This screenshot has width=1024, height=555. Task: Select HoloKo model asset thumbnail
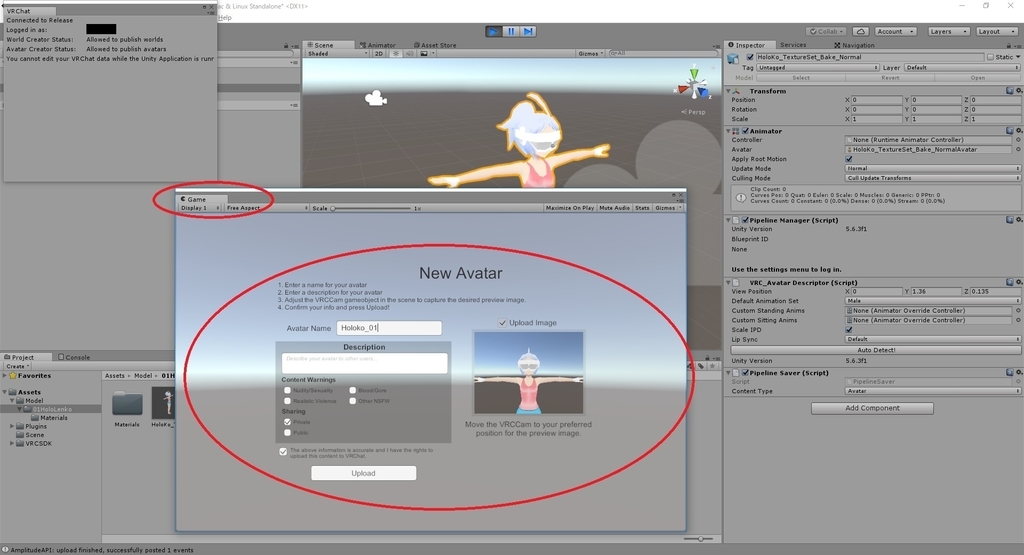163,404
